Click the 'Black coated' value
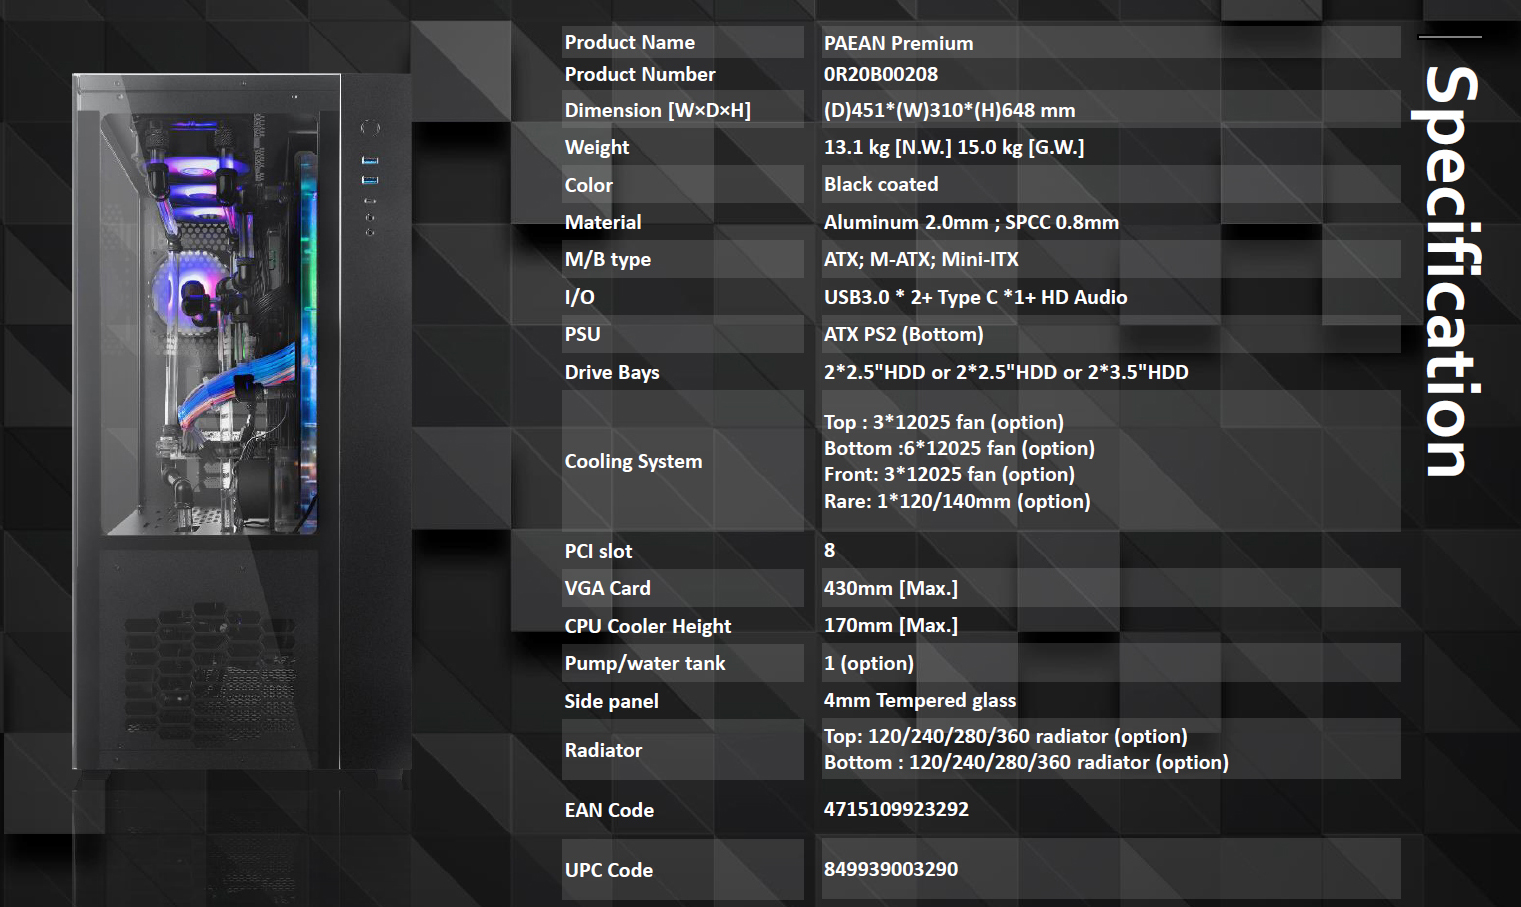This screenshot has height=907, width=1521. point(881,184)
